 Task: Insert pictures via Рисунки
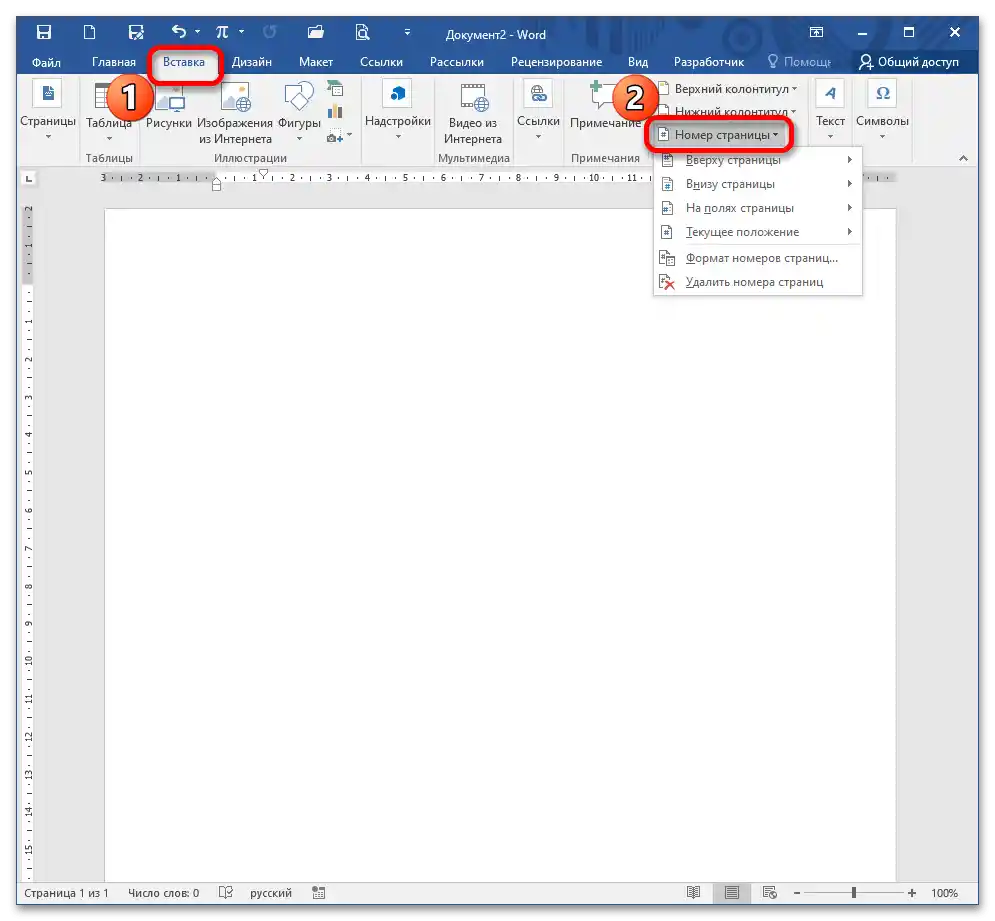(169, 109)
